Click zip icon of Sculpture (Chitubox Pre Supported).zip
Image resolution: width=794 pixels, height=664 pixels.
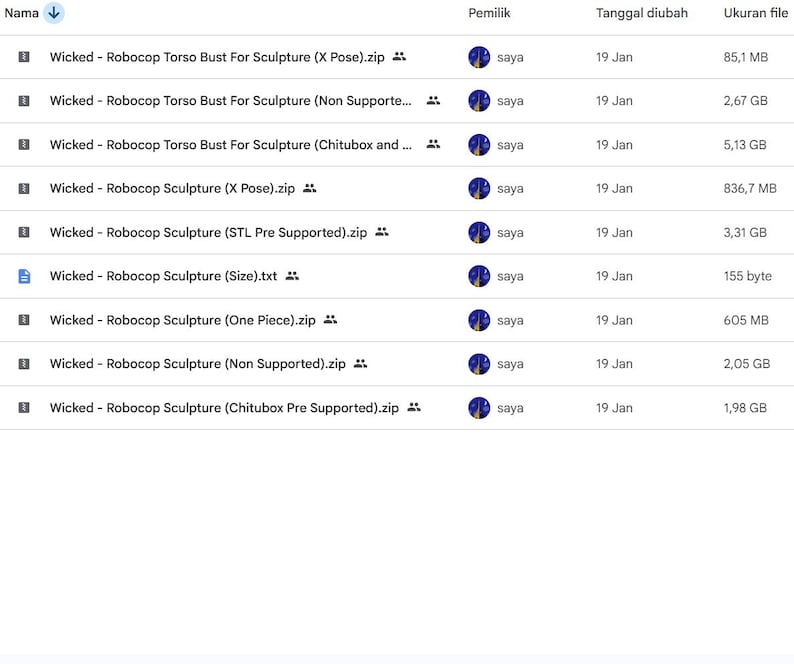[x=24, y=408]
